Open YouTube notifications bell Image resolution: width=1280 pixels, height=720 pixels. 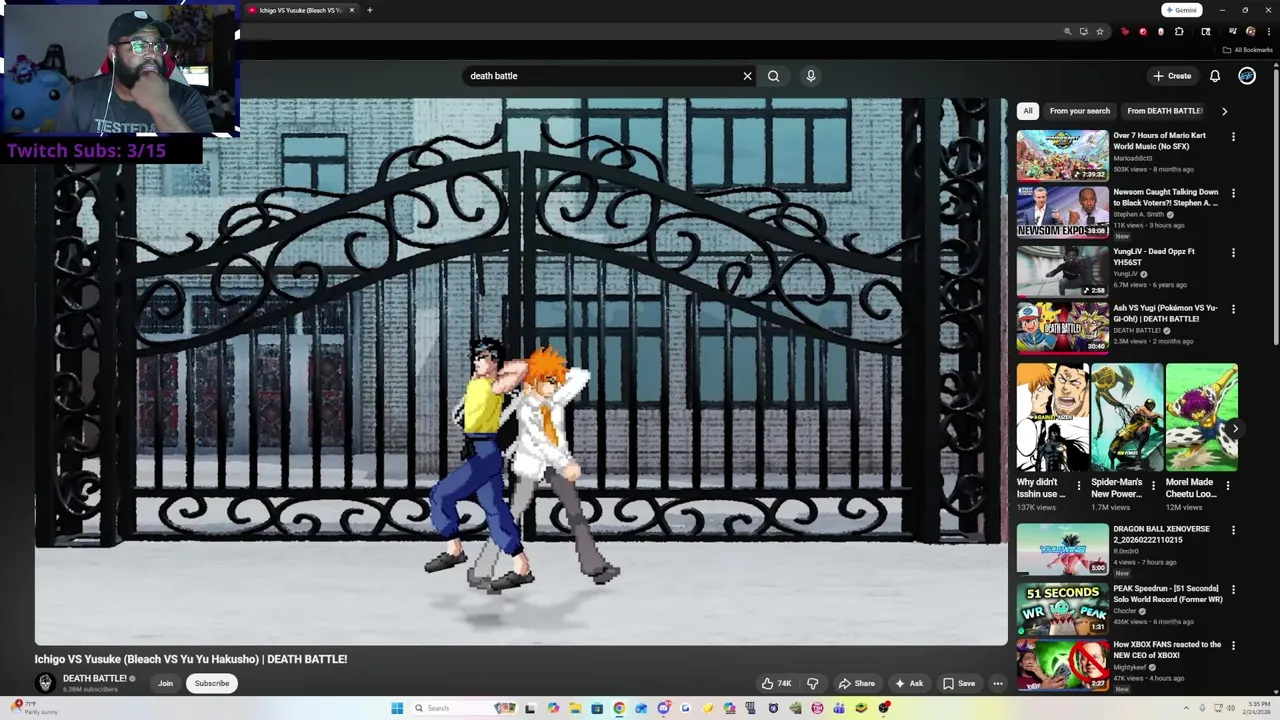pos(1215,76)
